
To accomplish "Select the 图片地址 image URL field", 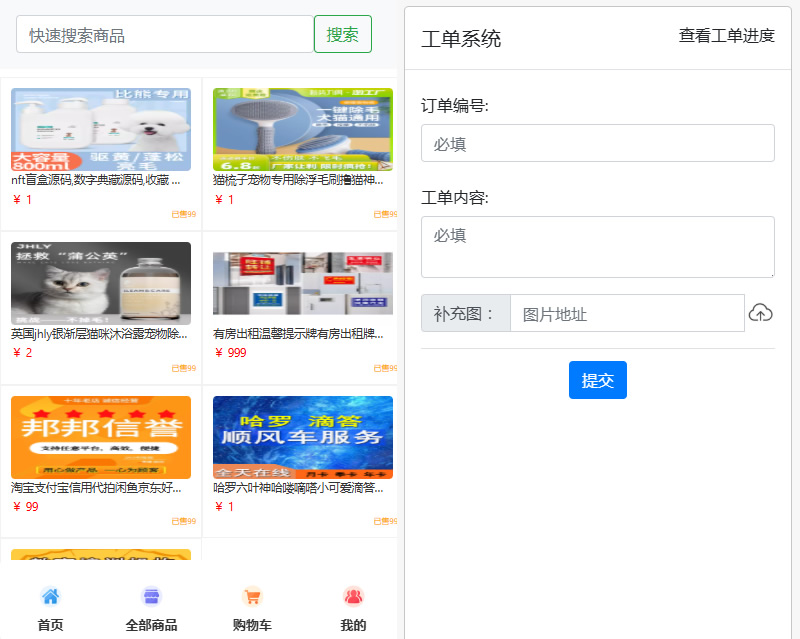I will [626, 313].
